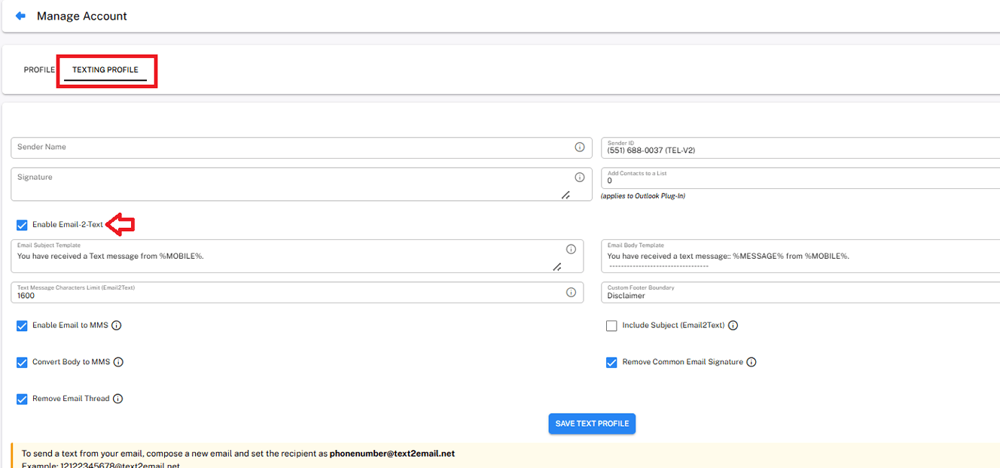The height and width of the screenshot is (468, 1000).
Task: Click the phonenumber@text2email.net address text
Action: 392,454
